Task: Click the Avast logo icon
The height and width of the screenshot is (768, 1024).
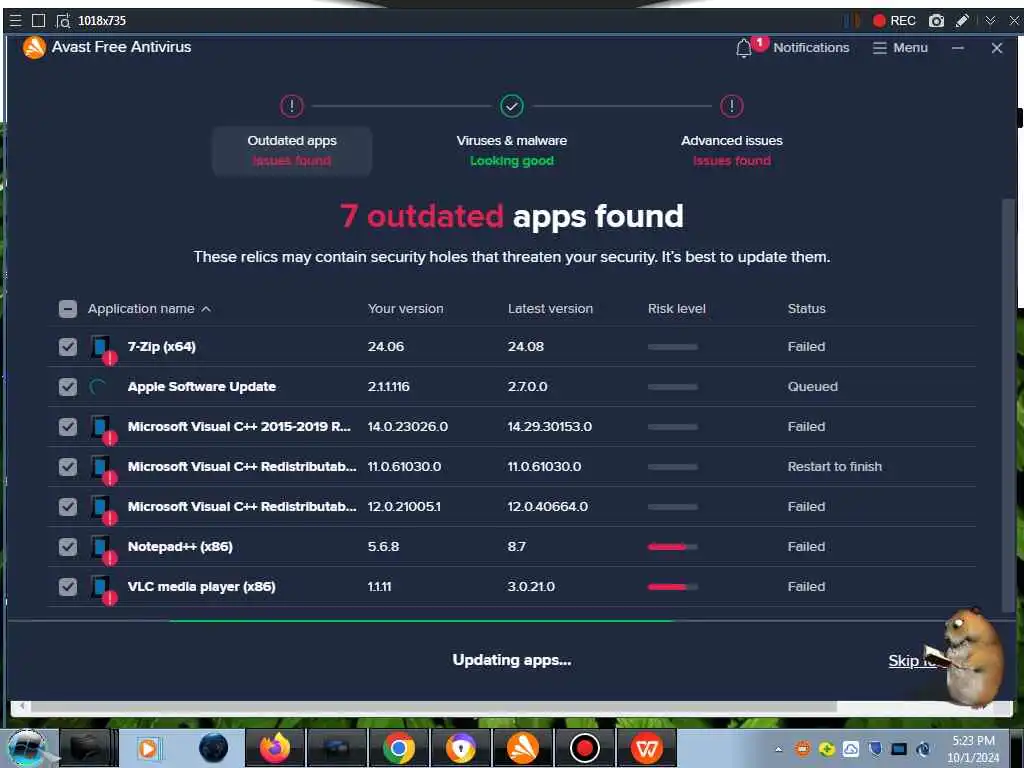Action: point(34,47)
